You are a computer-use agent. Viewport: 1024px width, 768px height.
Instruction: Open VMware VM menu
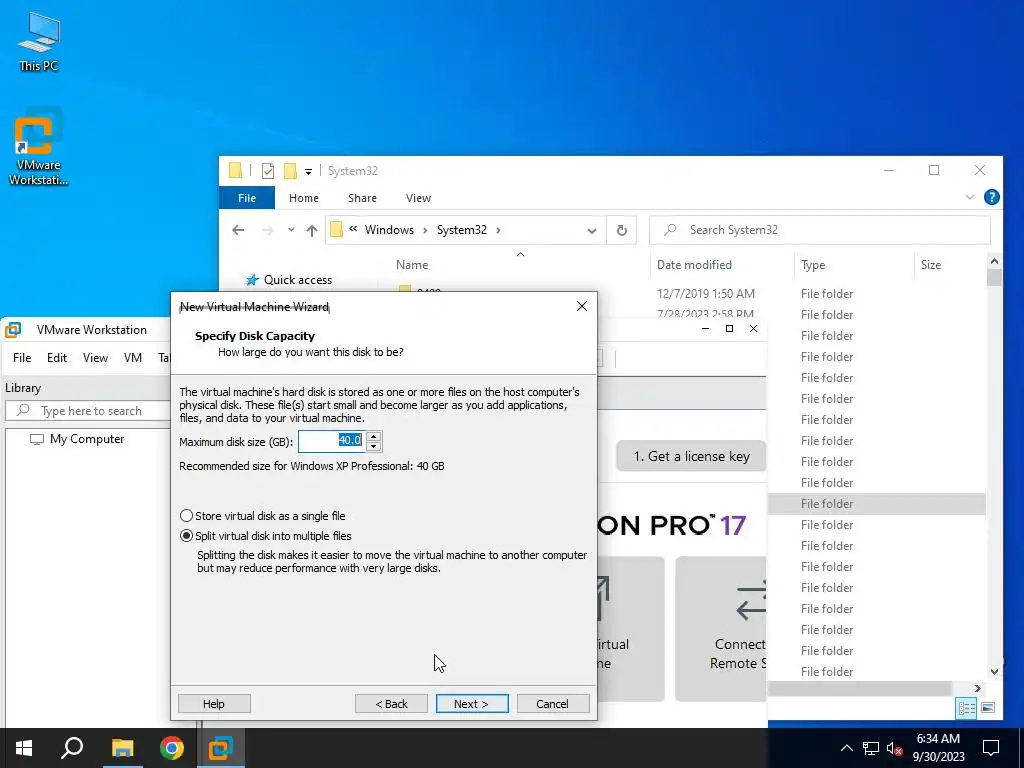[x=133, y=358]
